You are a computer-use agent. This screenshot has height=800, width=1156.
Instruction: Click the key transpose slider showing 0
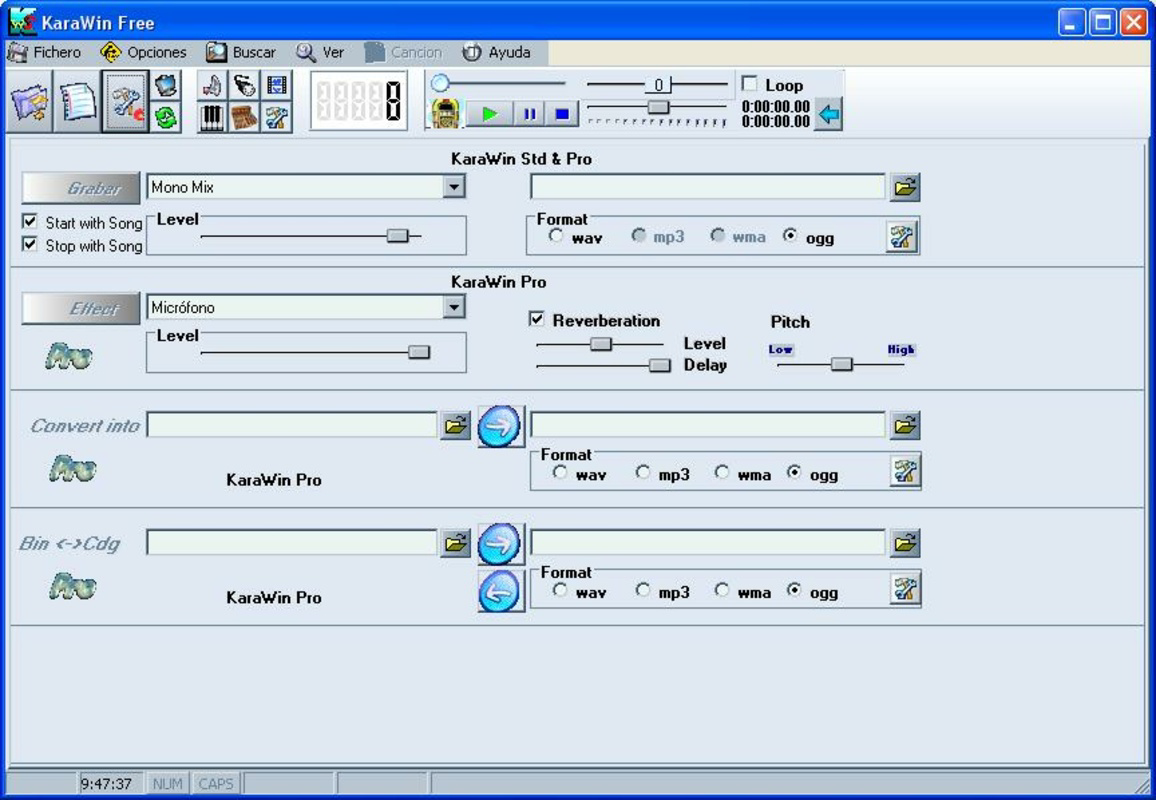click(658, 85)
